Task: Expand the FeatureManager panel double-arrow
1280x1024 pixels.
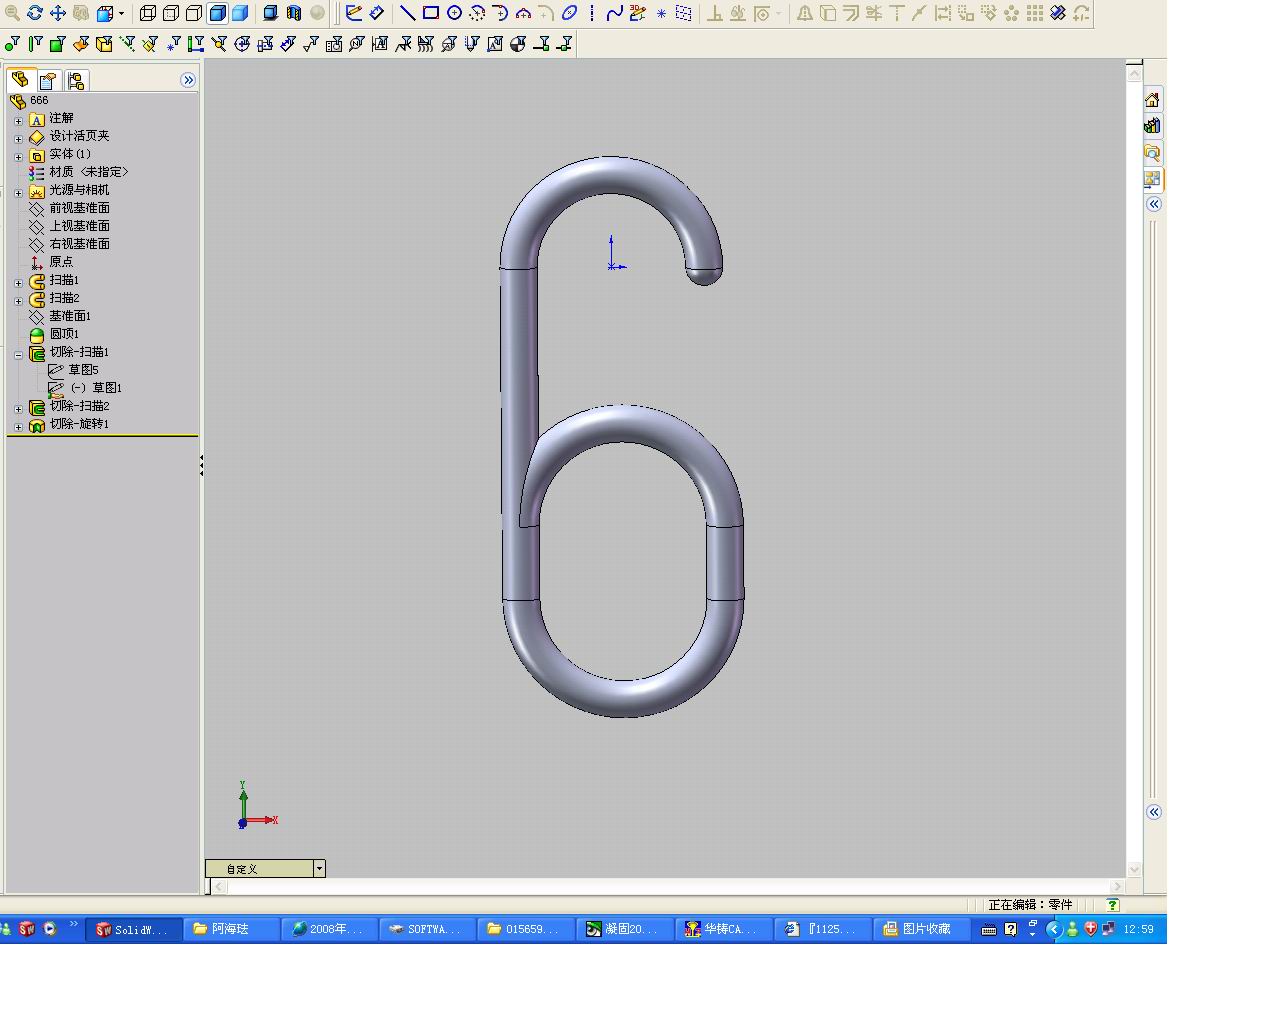Action: click(188, 80)
